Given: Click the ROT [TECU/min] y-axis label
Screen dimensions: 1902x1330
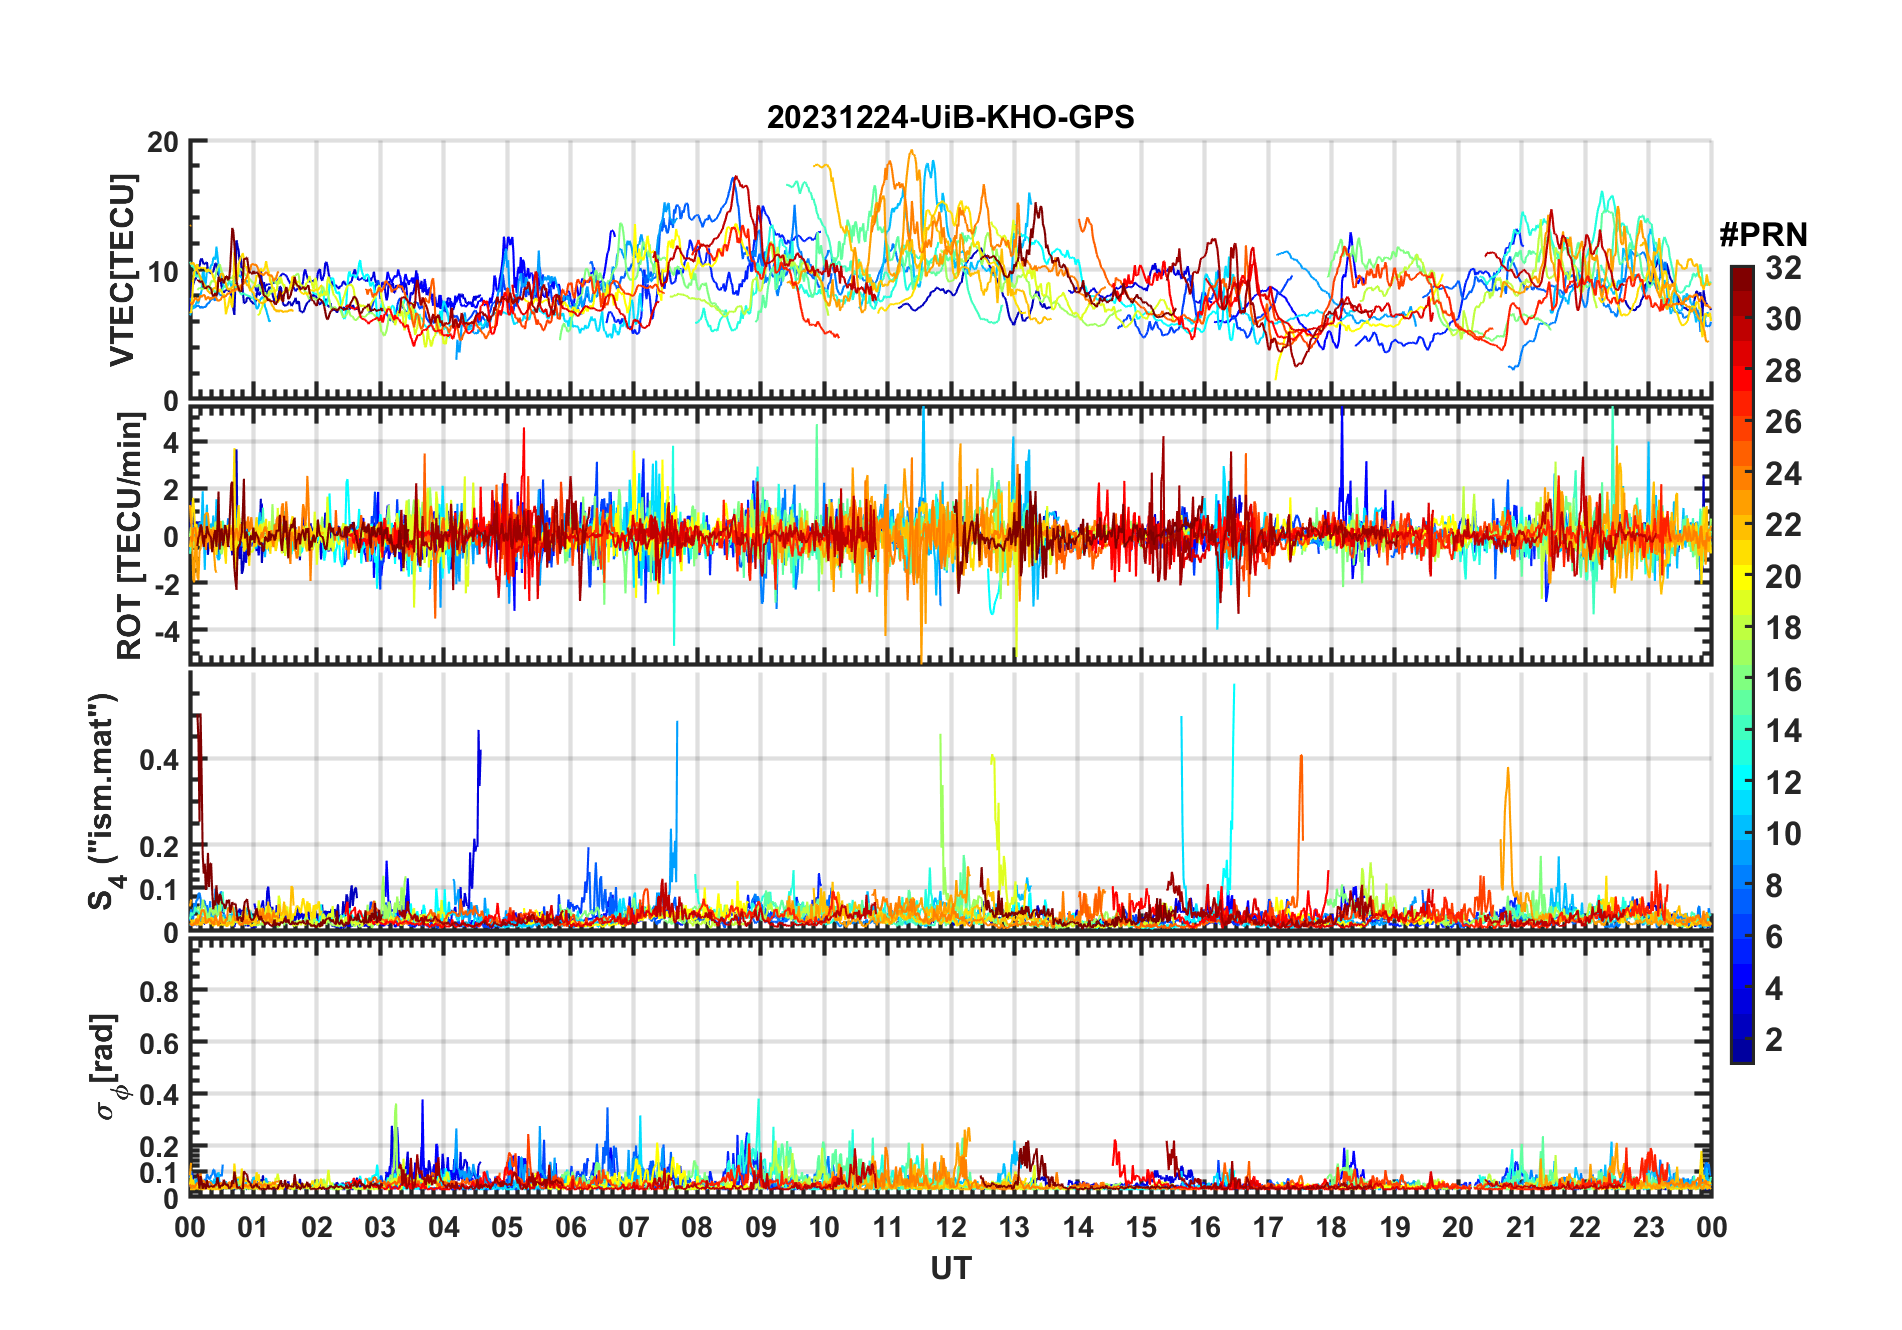Looking at the screenshot, I should tap(130, 535).
